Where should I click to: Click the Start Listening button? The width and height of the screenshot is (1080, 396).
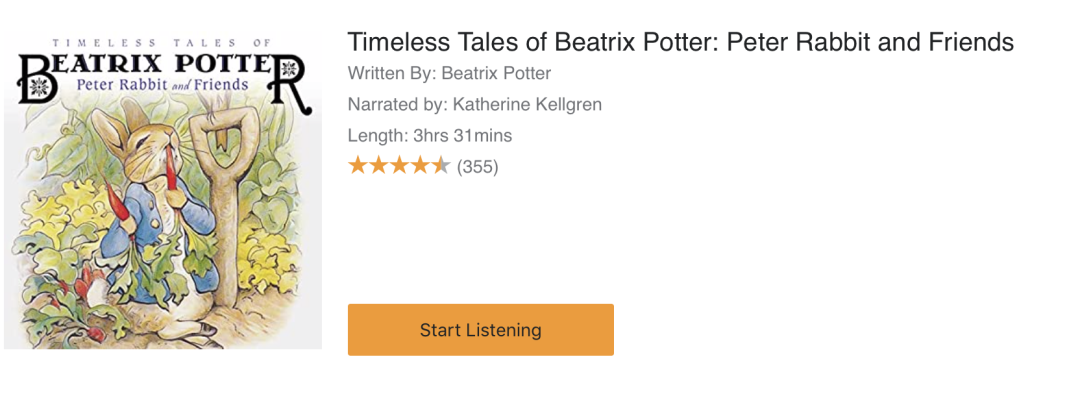(x=480, y=330)
